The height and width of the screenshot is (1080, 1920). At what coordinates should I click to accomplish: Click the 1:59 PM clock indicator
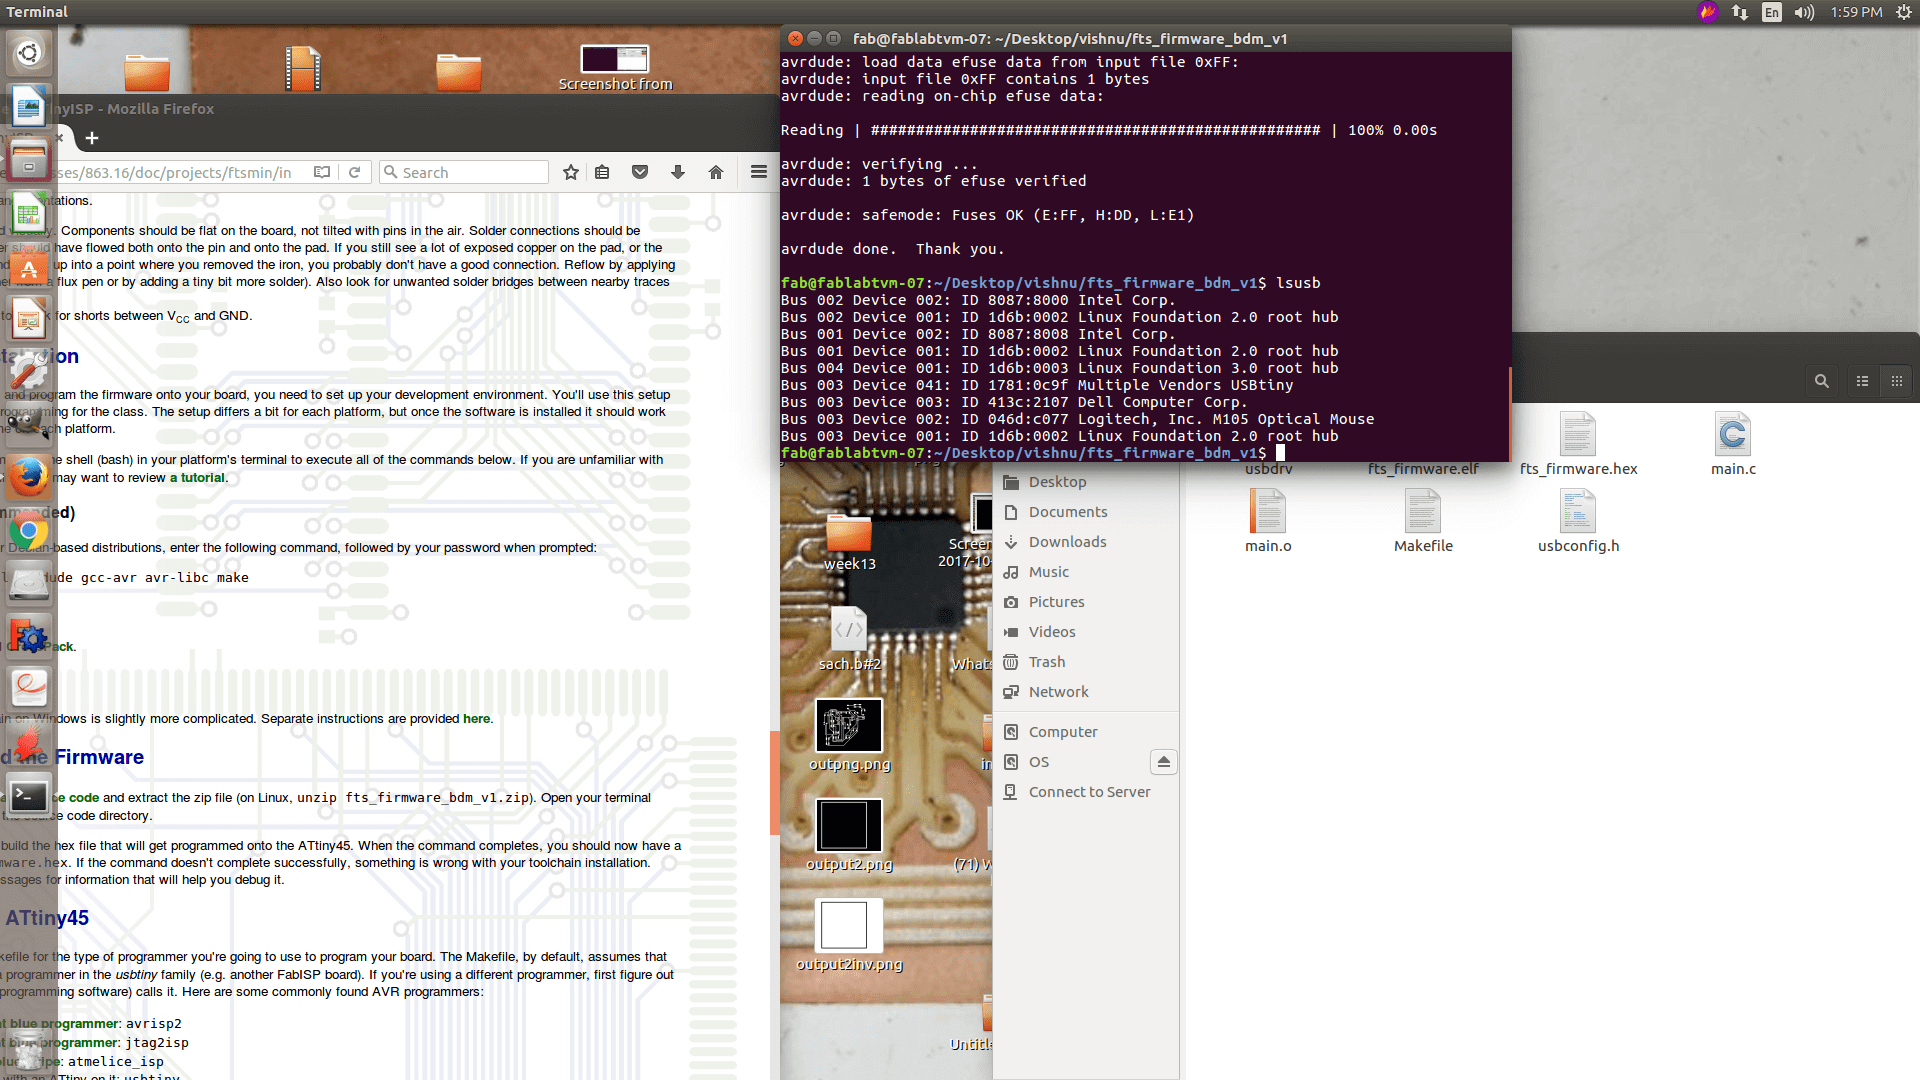pos(1856,12)
